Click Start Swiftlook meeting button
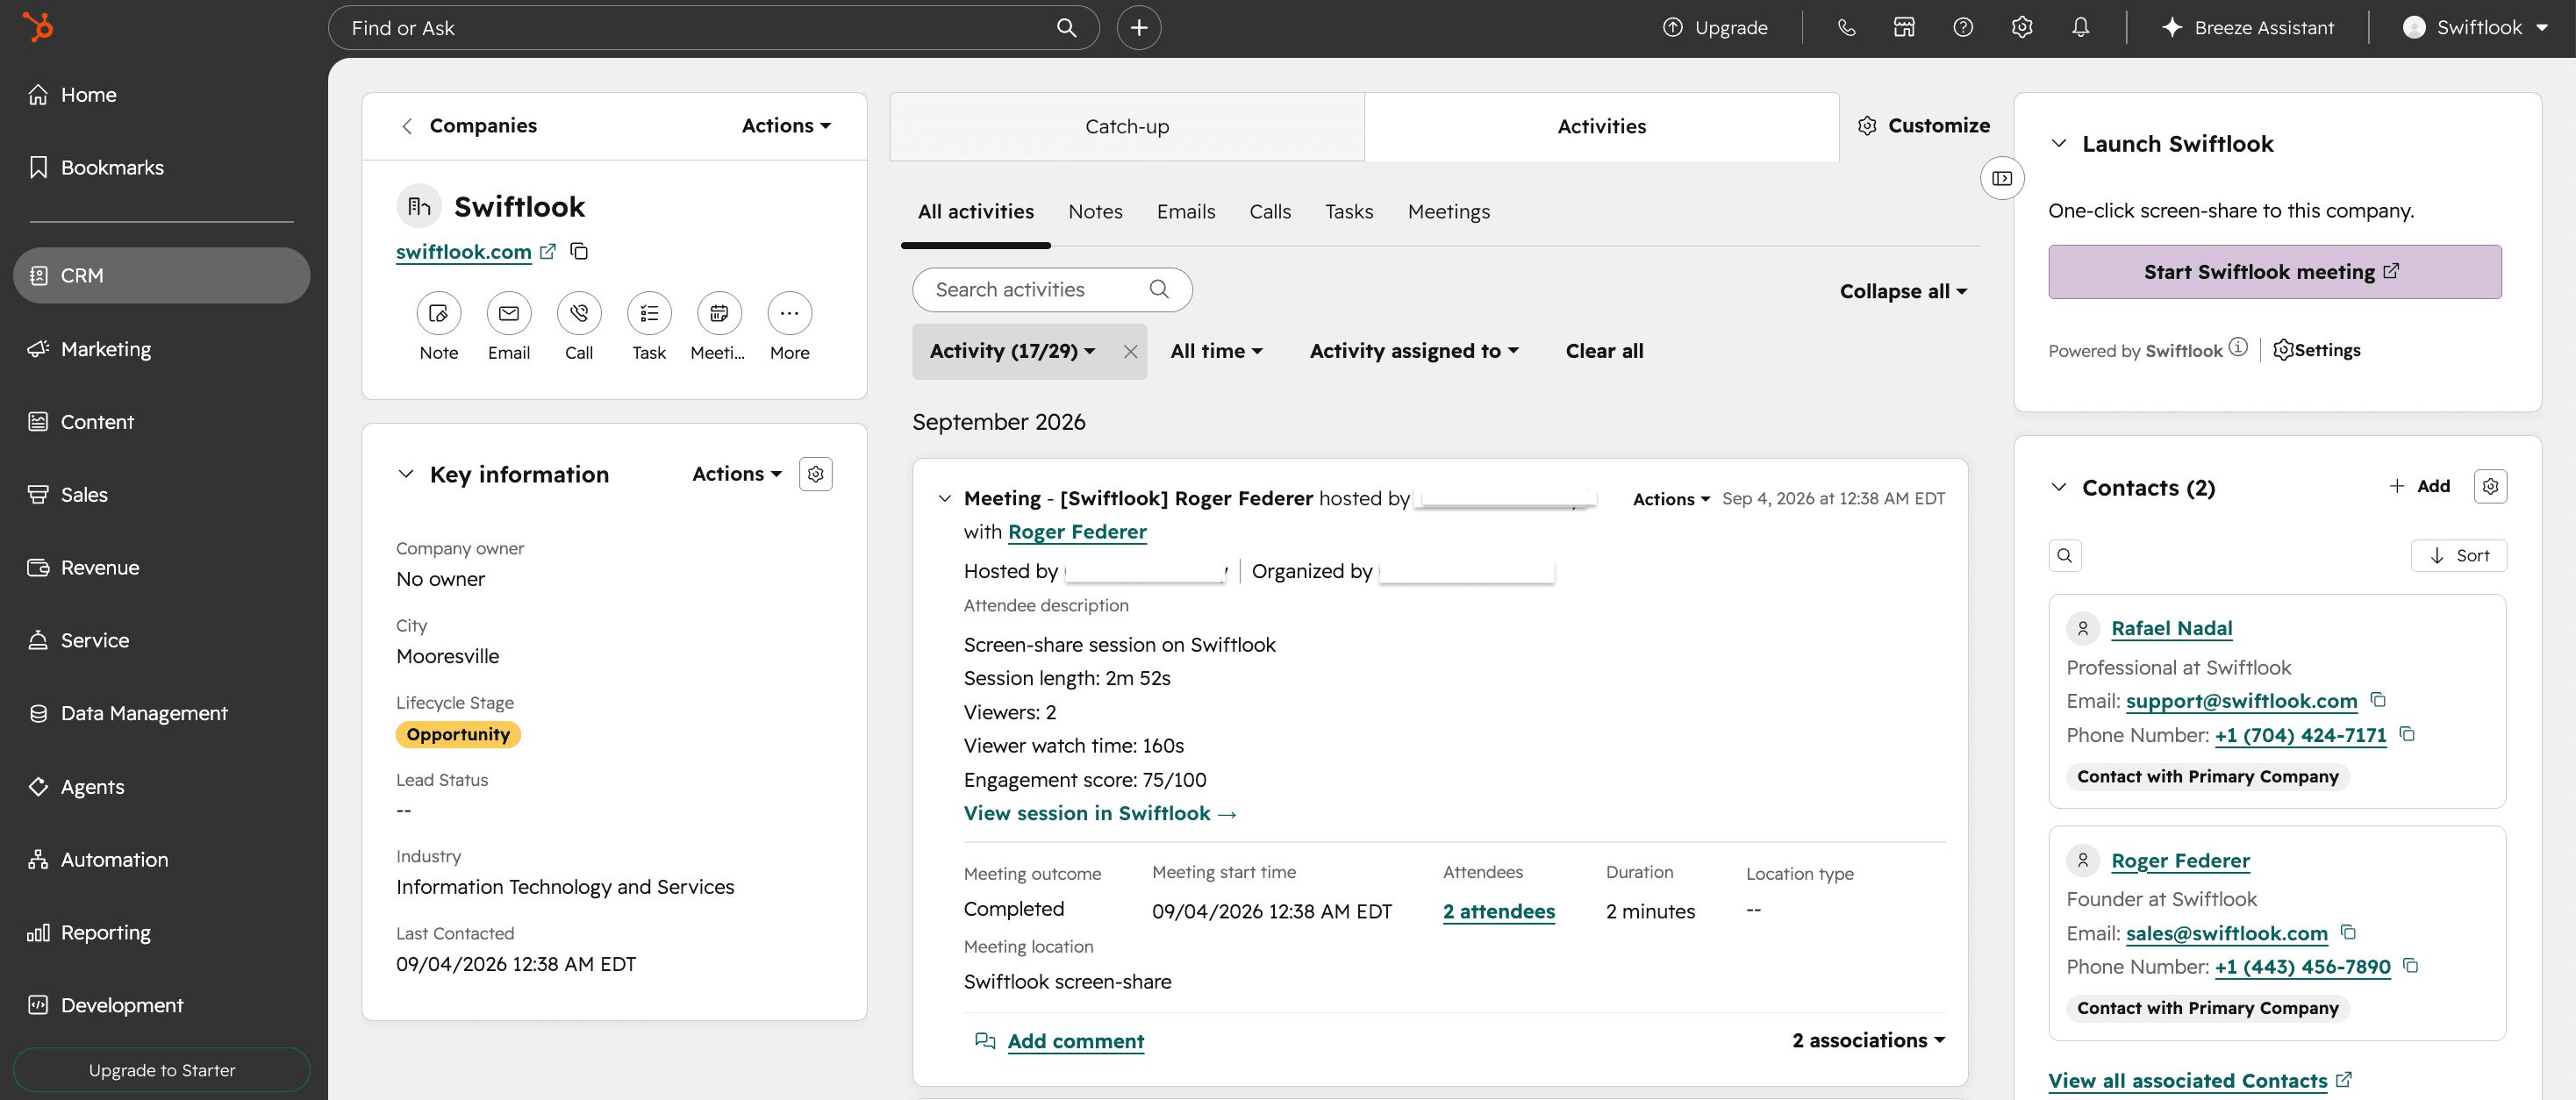The width and height of the screenshot is (2576, 1100). 2275,272
